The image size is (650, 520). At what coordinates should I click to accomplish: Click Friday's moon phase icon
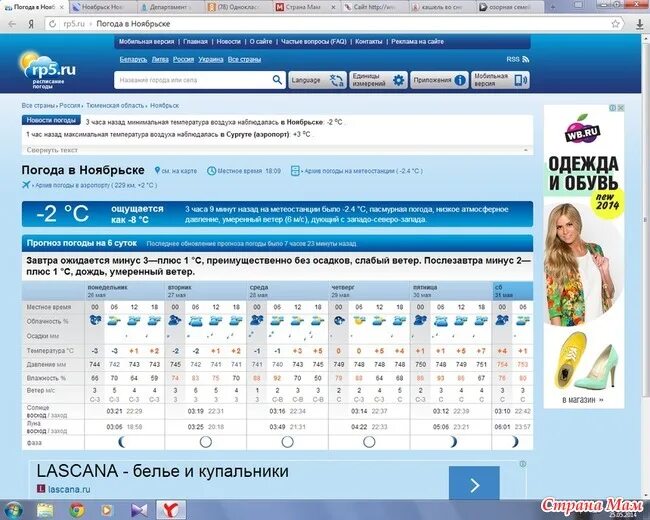(x=452, y=442)
